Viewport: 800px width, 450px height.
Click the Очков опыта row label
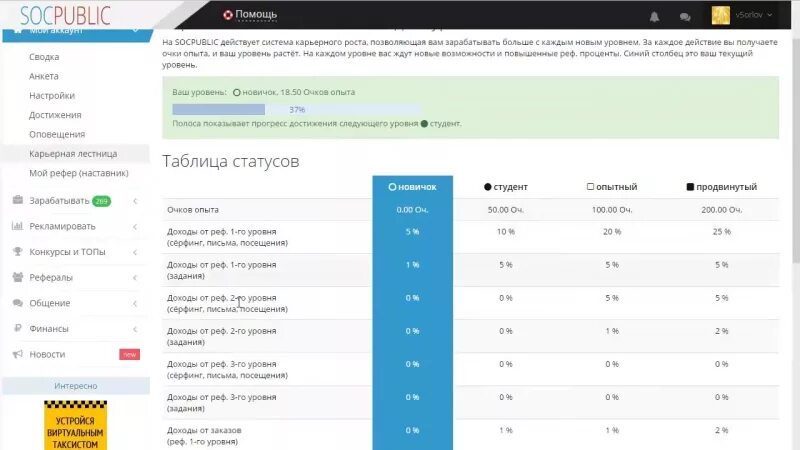click(193, 210)
